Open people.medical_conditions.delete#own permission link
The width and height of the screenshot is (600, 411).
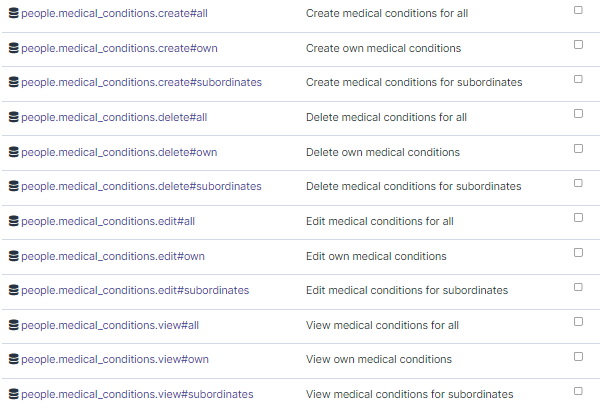pos(119,152)
